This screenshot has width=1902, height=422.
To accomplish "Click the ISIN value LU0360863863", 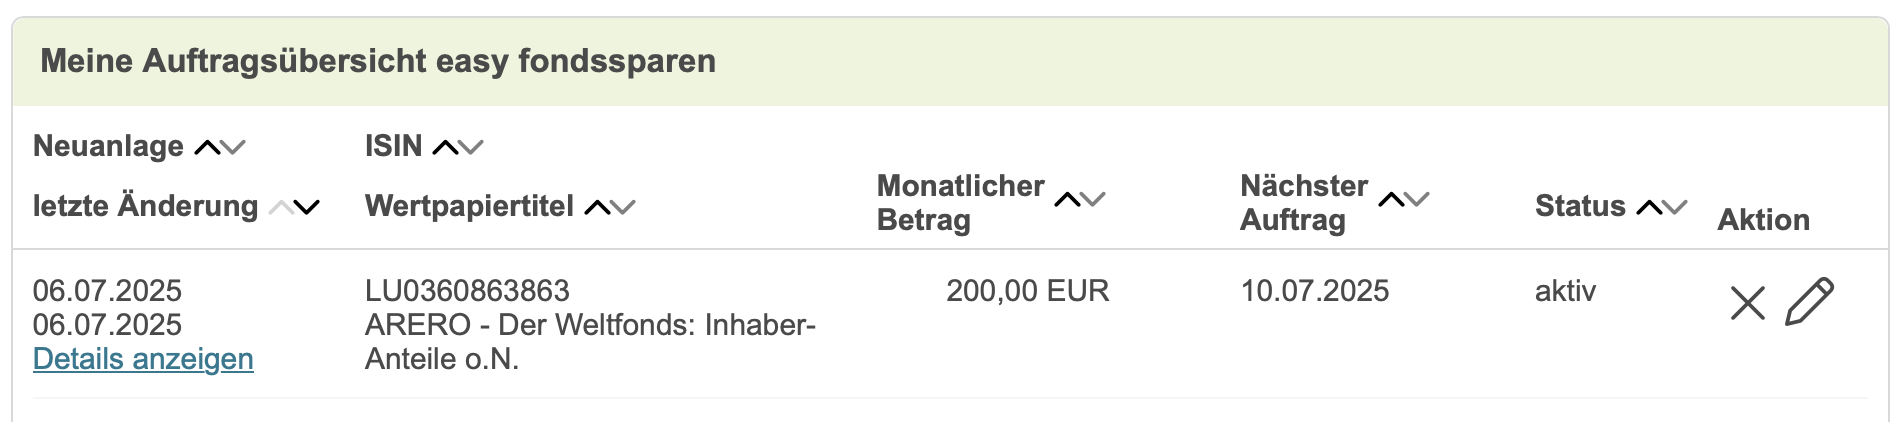I will pyautogui.click(x=467, y=291).
